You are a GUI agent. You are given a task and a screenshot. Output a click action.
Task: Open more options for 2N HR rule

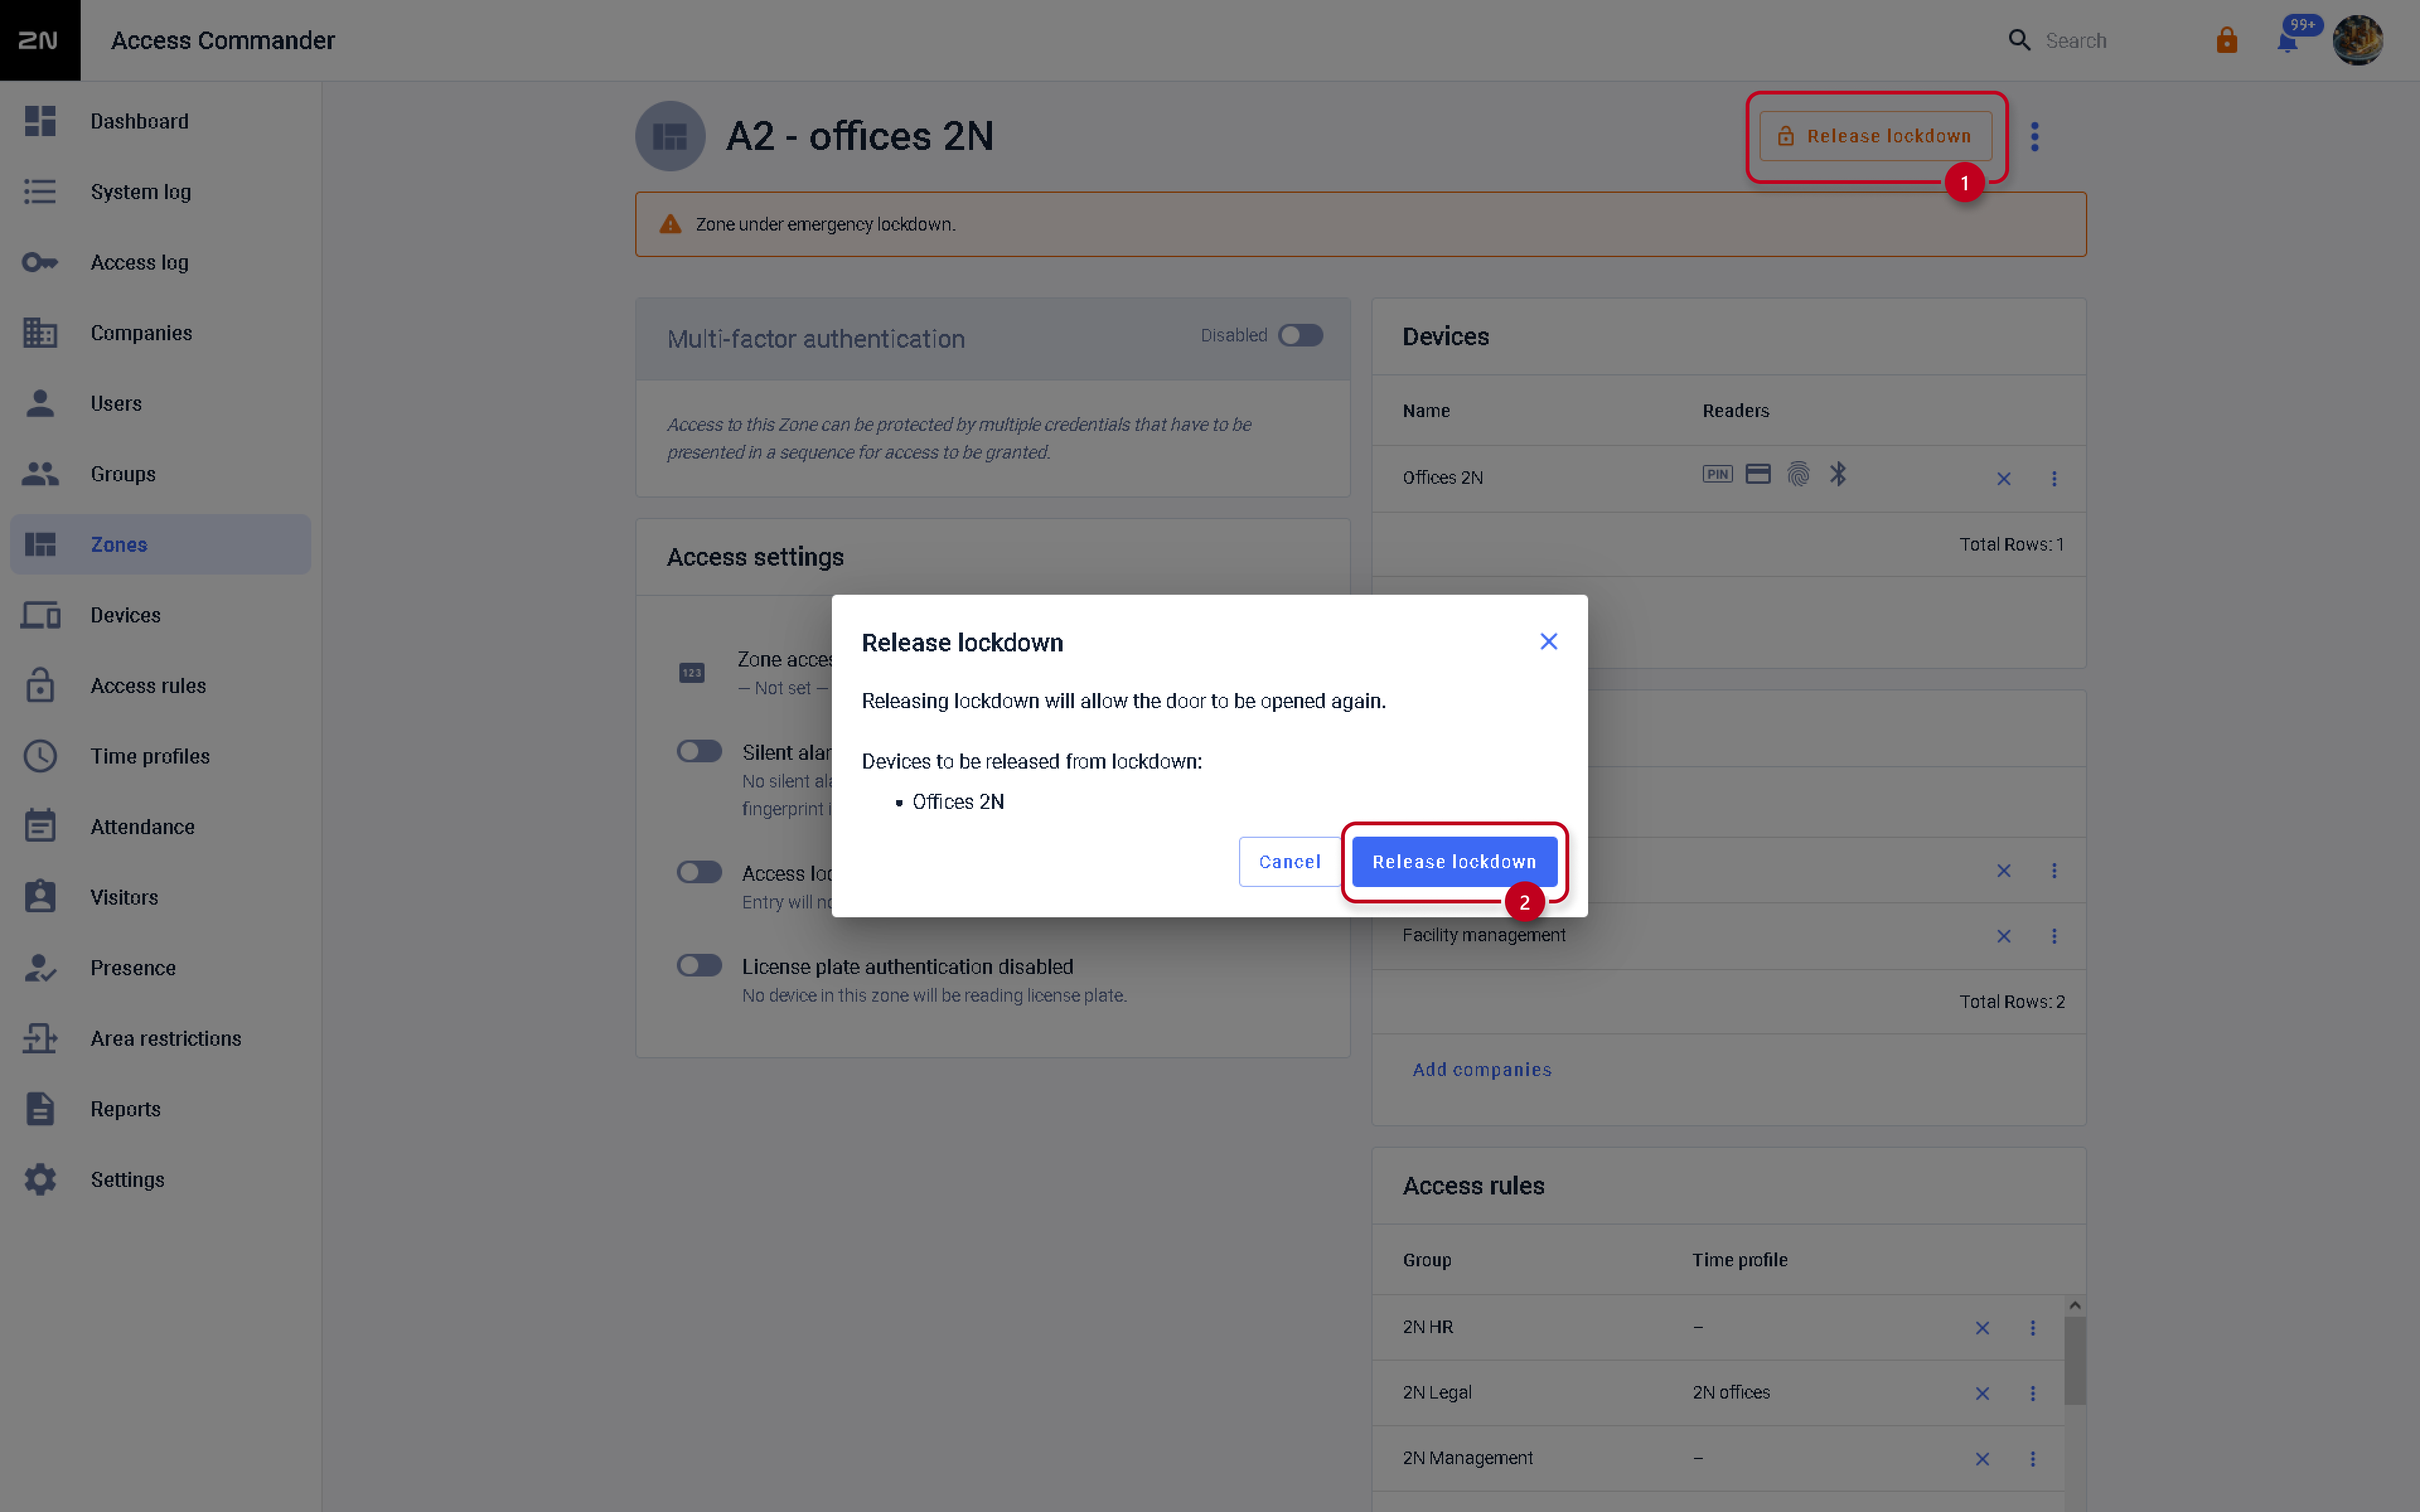[2033, 1328]
